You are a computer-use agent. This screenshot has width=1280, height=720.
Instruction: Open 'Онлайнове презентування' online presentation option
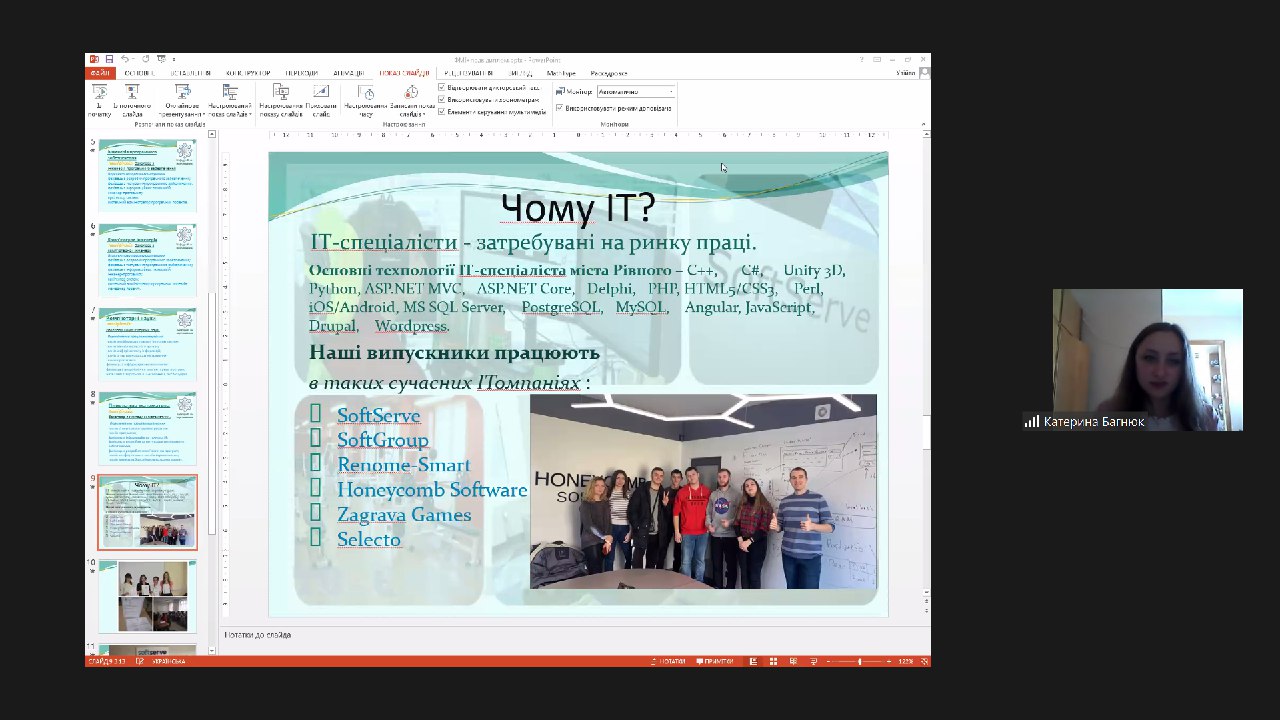pyautogui.click(x=181, y=101)
